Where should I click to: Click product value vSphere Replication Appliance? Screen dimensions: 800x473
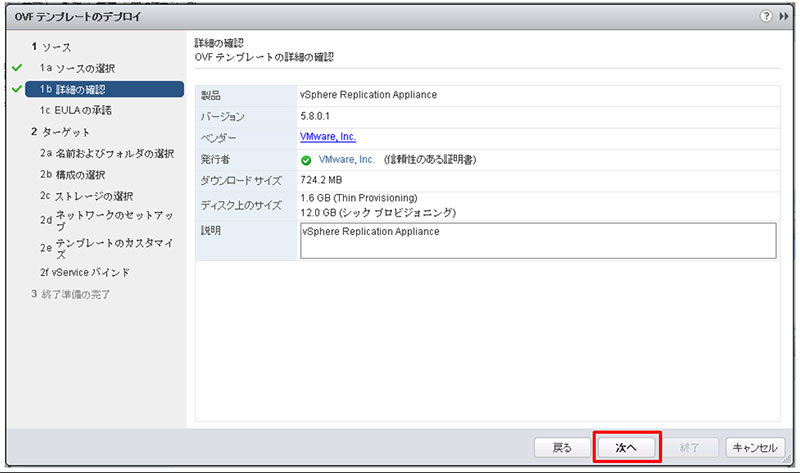(368, 95)
